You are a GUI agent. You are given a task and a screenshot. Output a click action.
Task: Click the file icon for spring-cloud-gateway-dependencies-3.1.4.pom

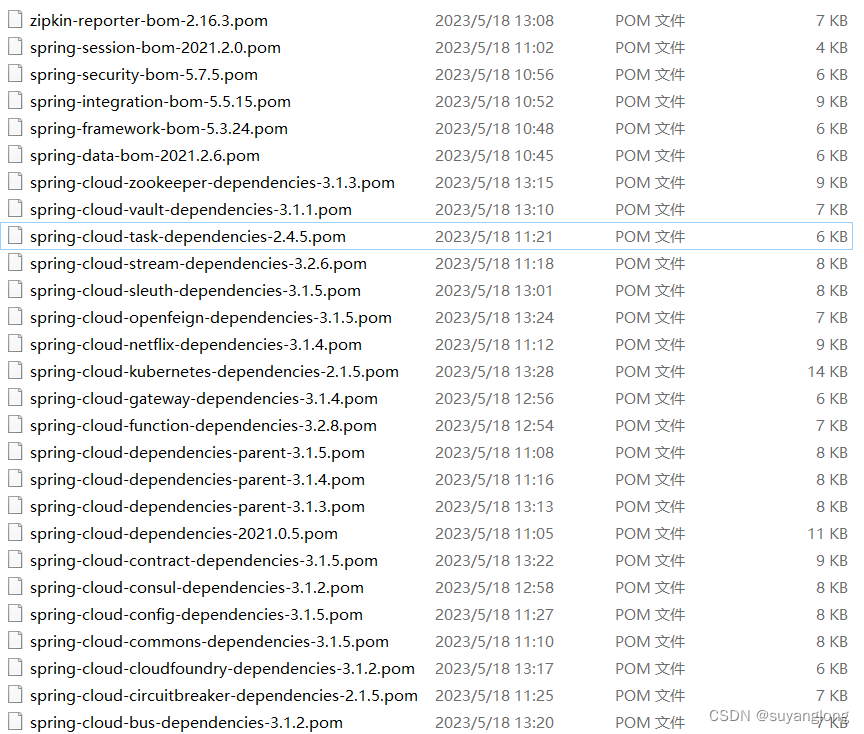[15, 398]
